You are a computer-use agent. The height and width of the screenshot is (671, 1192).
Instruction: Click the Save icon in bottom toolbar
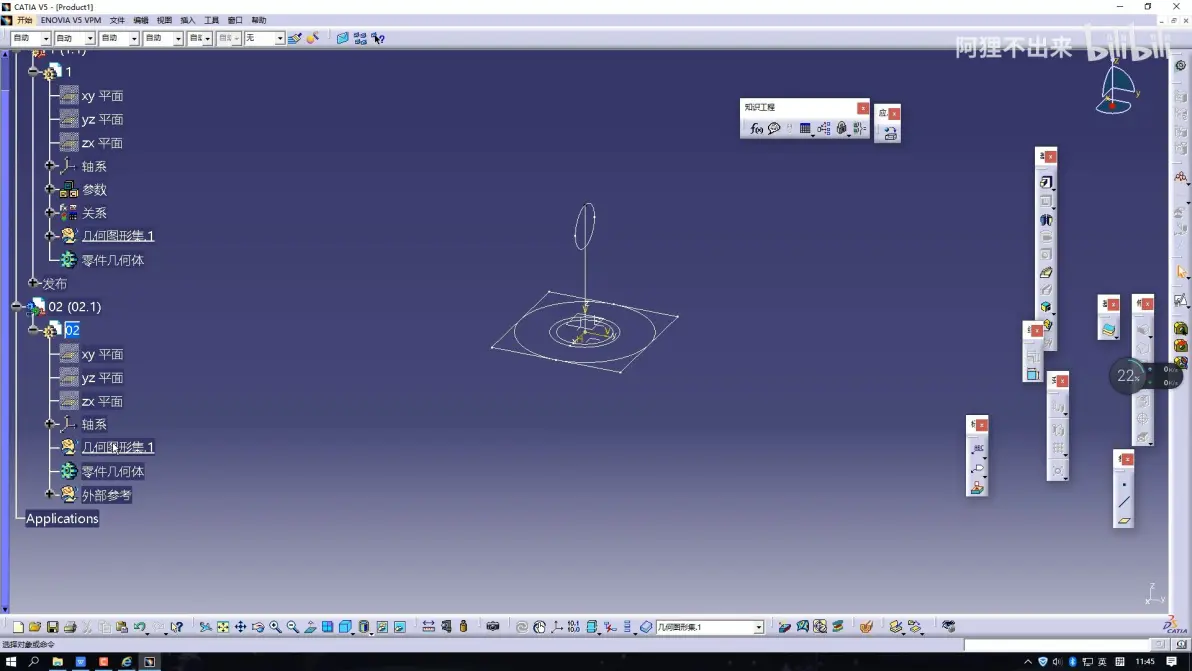pyautogui.click(x=52, y=627)
